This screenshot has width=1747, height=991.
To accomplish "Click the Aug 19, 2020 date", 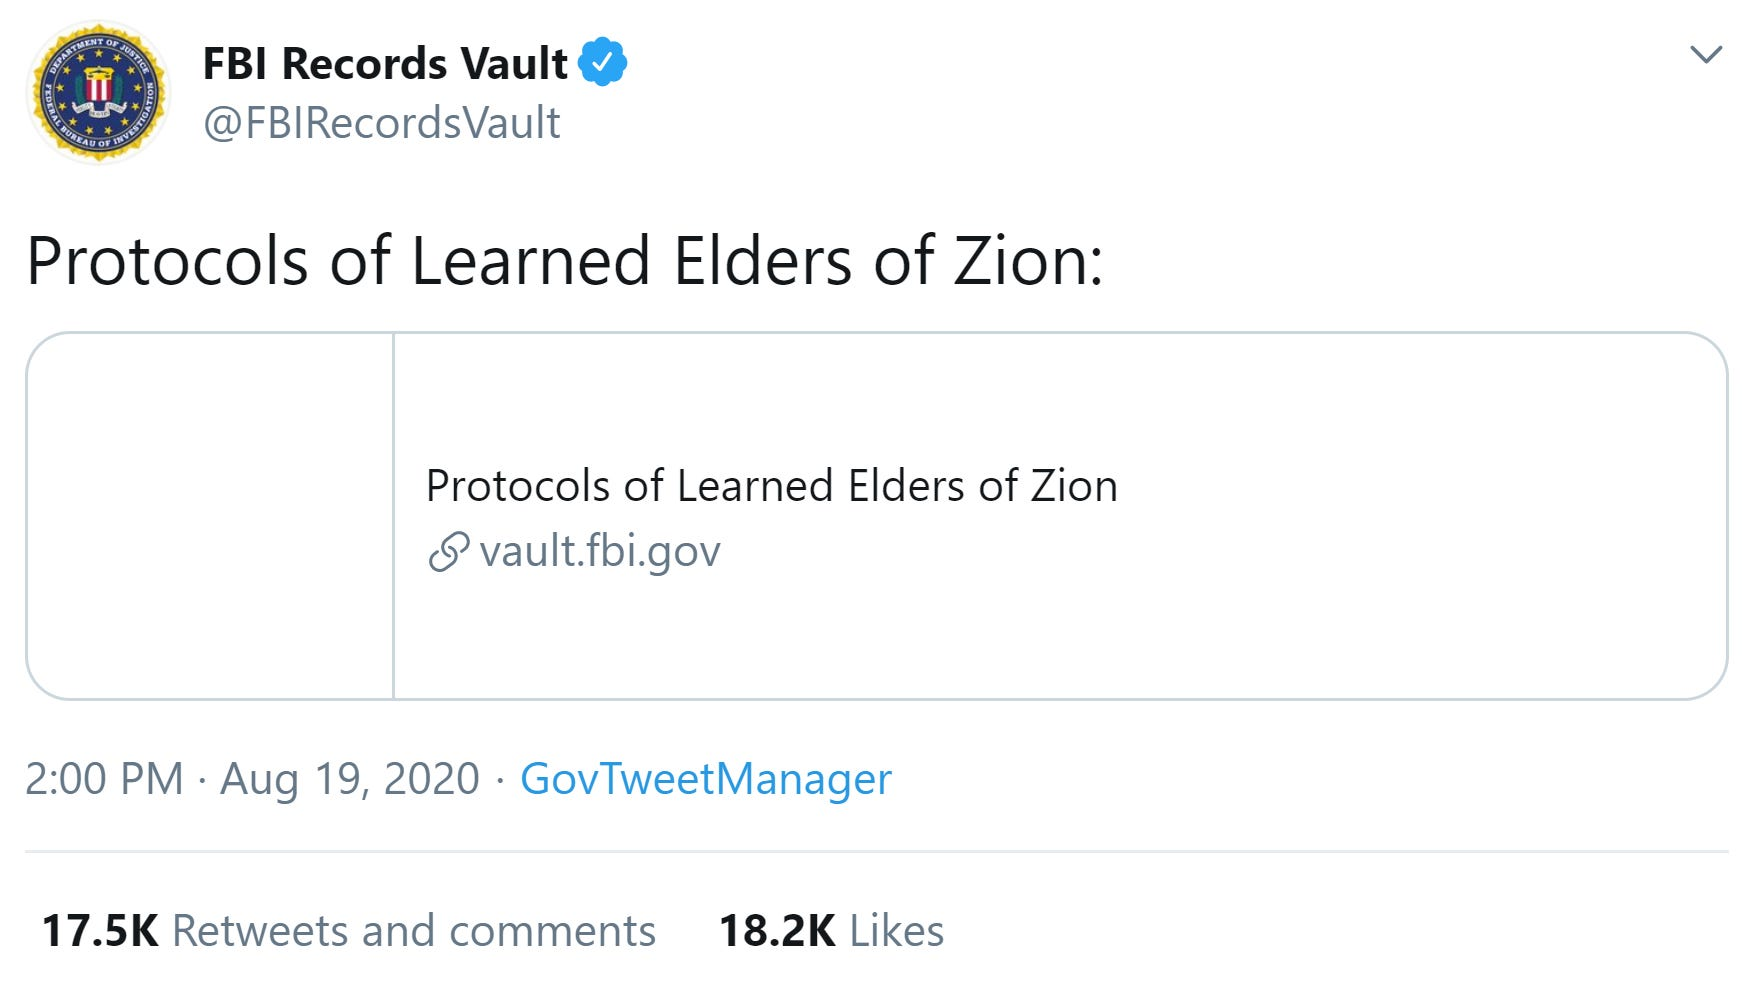I will tap(350, 779).
